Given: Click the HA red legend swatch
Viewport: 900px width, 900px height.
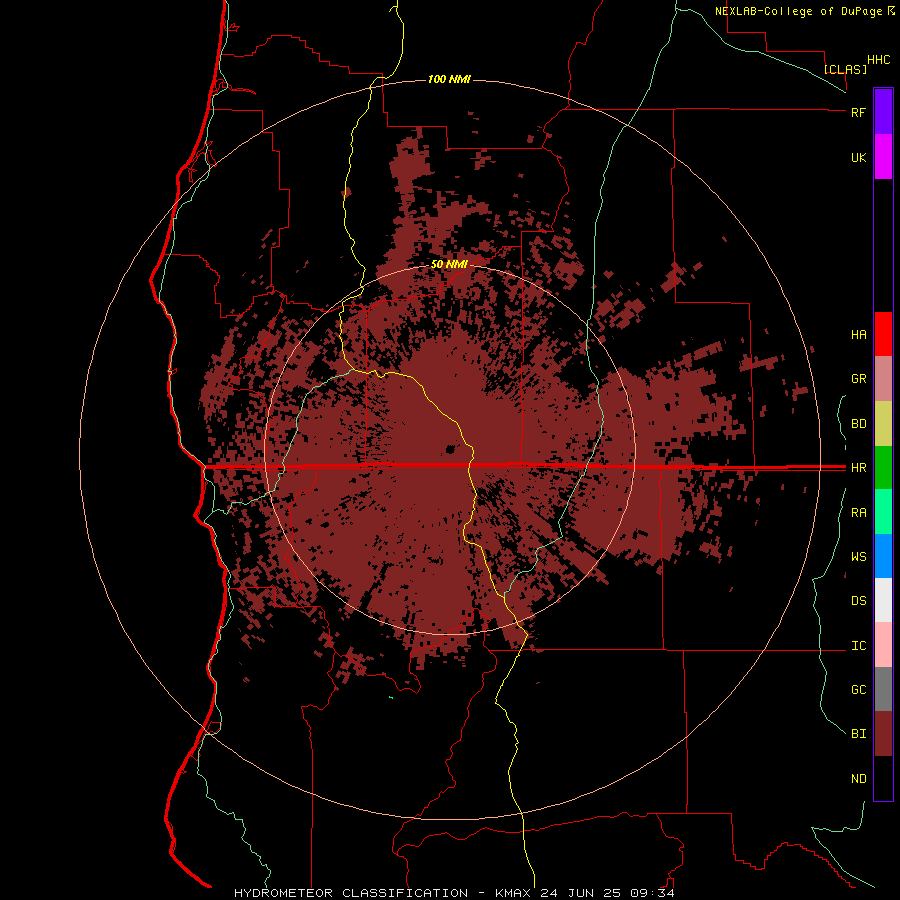Looking at the screenshot, I should click(x=883, y=334).
